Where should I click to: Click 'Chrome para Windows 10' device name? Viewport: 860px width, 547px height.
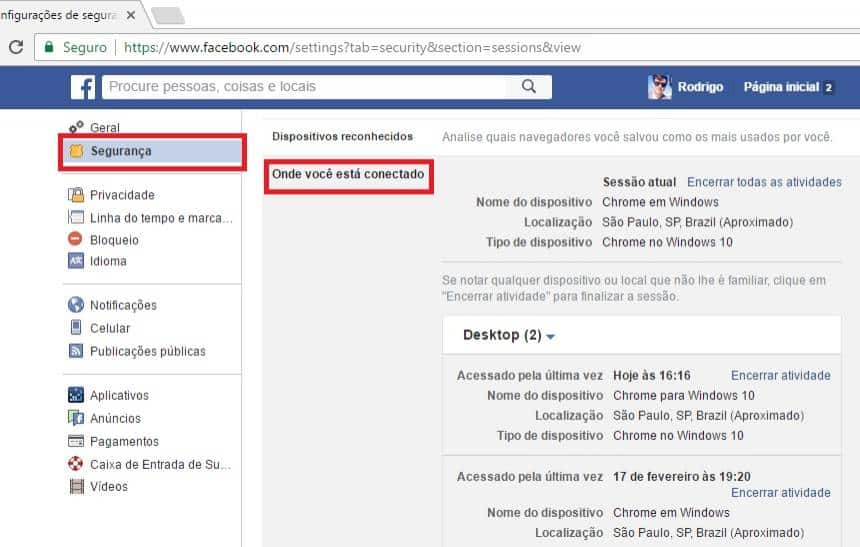point(684,395)
